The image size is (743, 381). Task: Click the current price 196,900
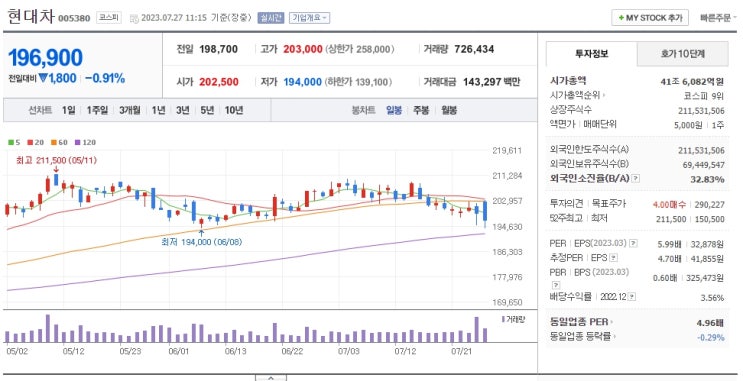coord(45,58)
